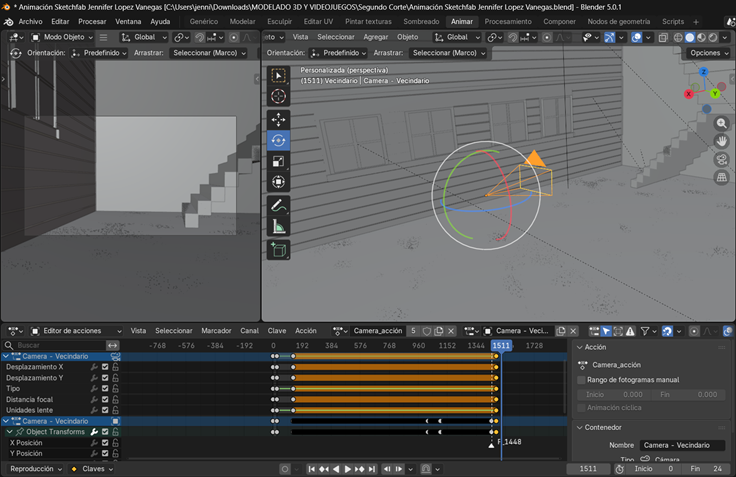Lock the X Posición channel
This screenshot has height=477, width=736.
coord(115,443)
